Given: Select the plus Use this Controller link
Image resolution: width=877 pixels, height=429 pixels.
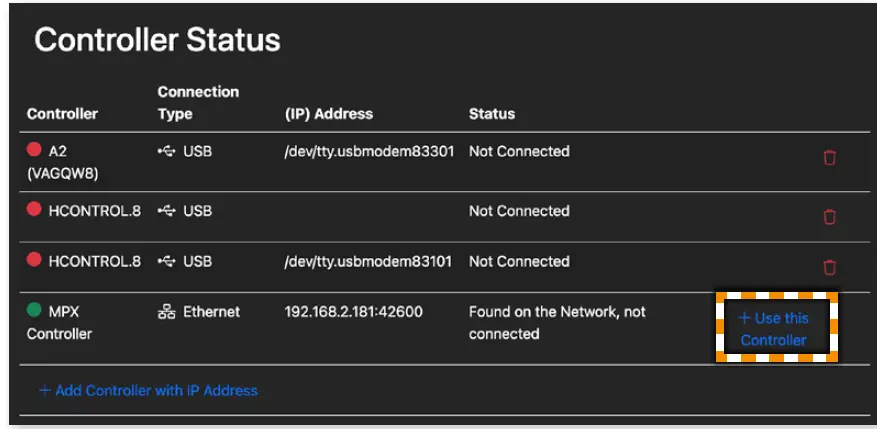Looking at the screenshot, I should point(773,329).
